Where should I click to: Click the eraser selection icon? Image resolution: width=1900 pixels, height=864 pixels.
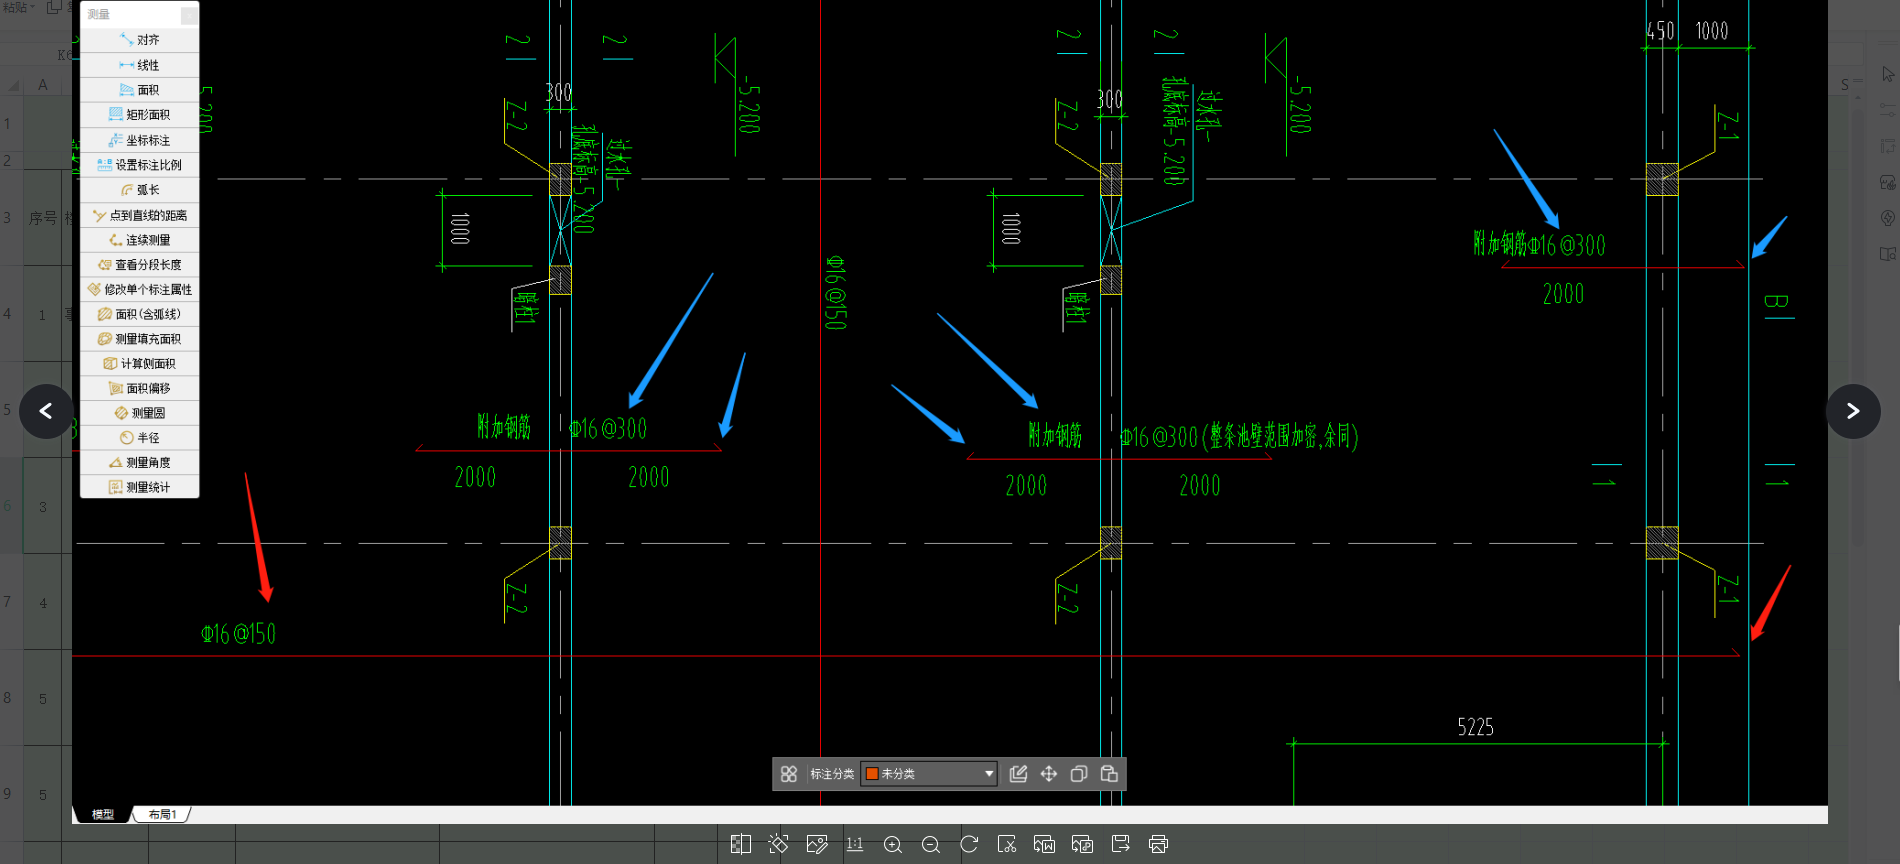click(x=778, y=844)
